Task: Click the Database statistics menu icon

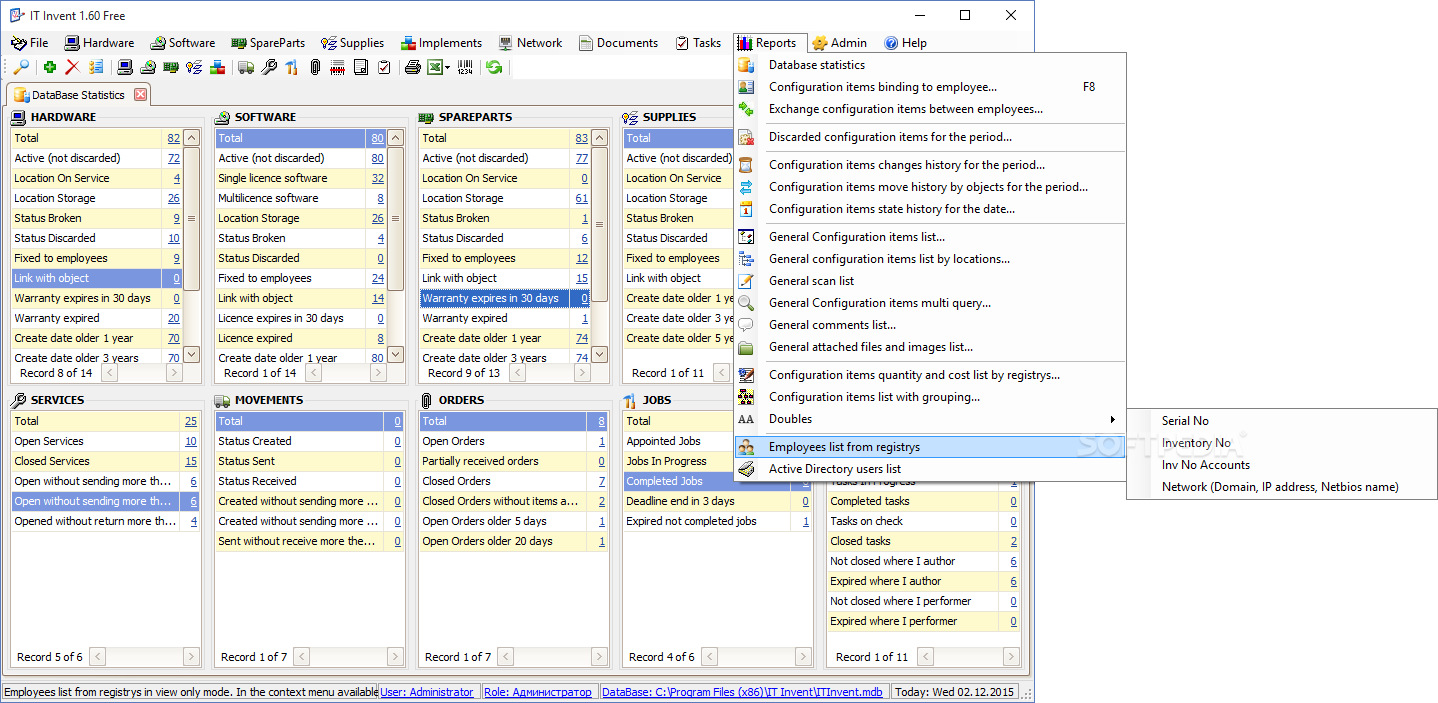Action: click(x=746, y=65)
